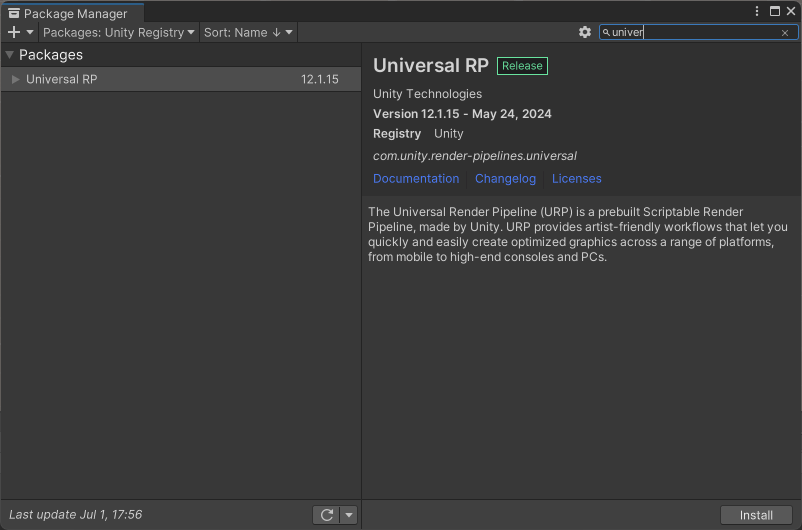Click the Last update Jul 1, 17:56 status
This screenshot has height=530, width=802.
(76, 515)
